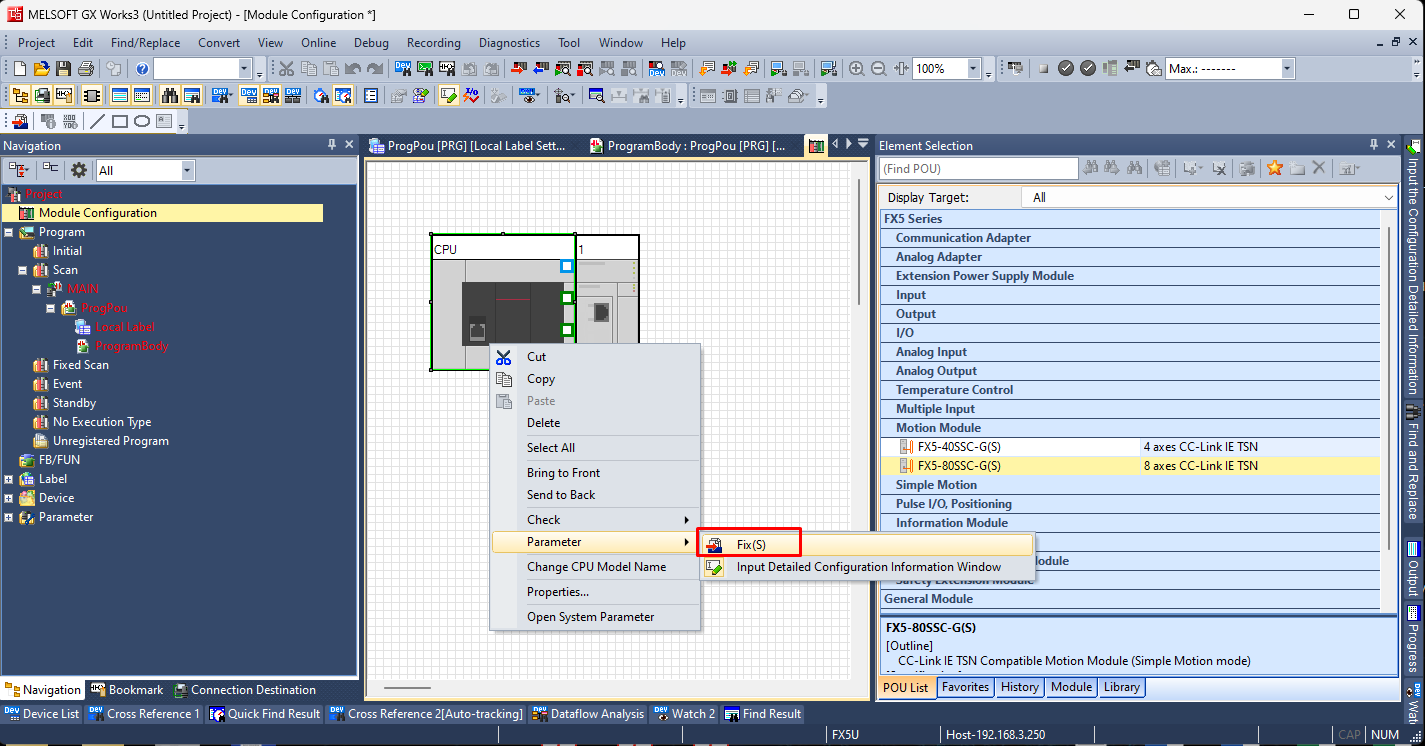This screenshot has height=746, width=1425.
Task: Open the blue Help question-mark icon
Action: pos(142,69)
